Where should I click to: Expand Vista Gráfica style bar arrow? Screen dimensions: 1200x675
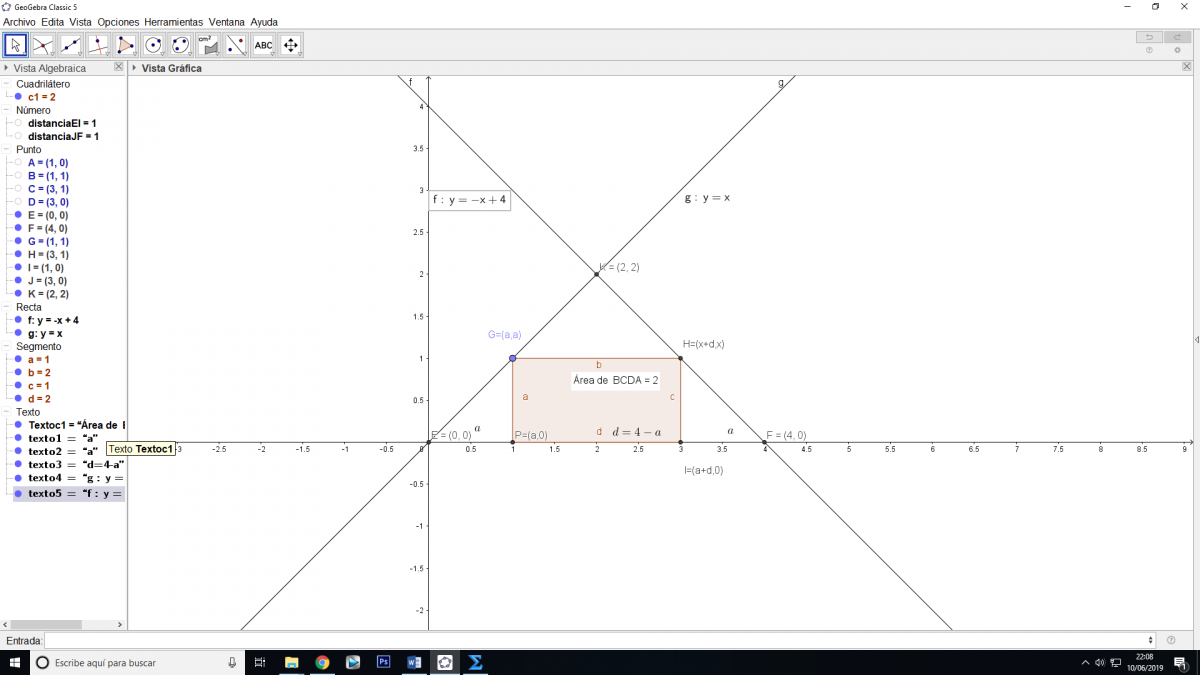click(134, 68)
